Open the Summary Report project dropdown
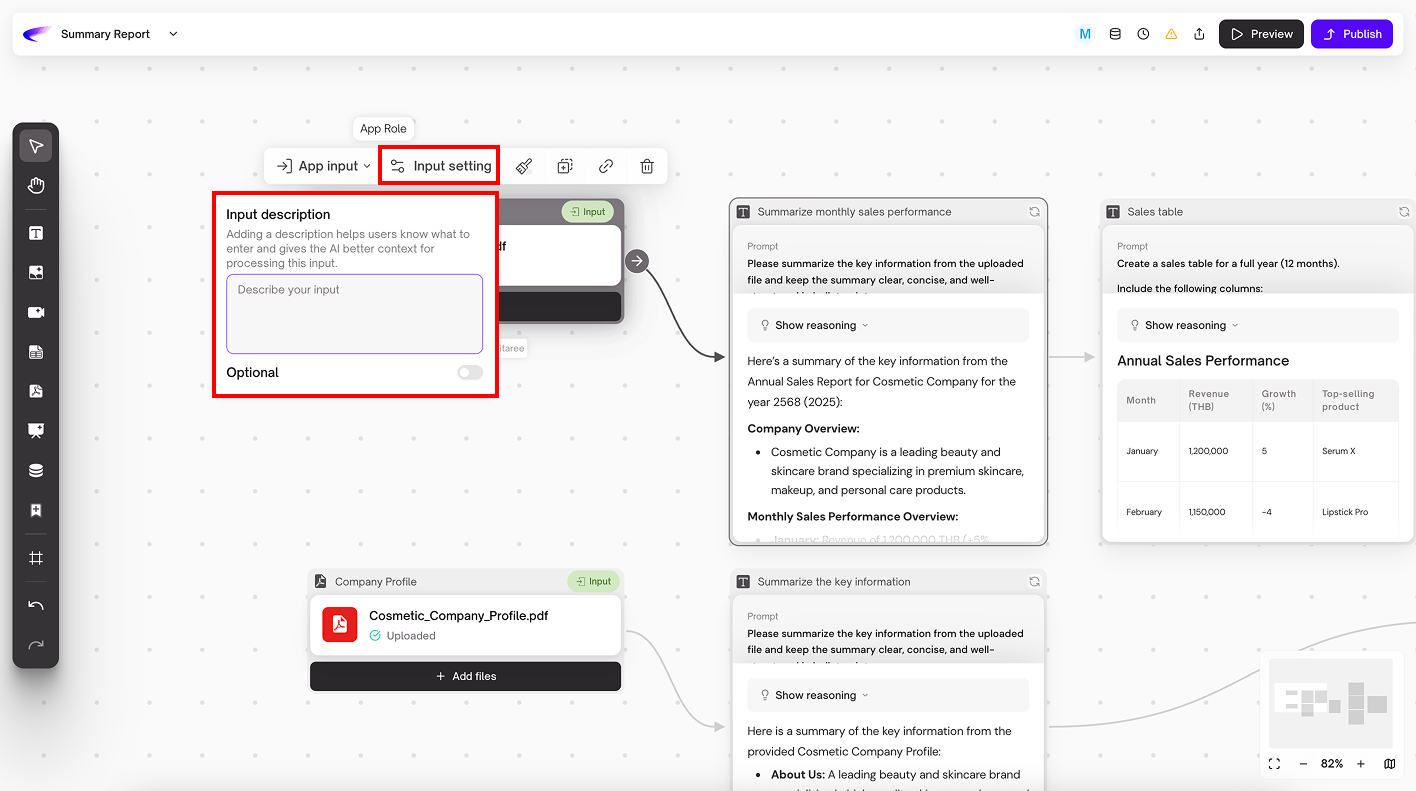The width and height of the screenshot is (1416, 791). point(173,34)
